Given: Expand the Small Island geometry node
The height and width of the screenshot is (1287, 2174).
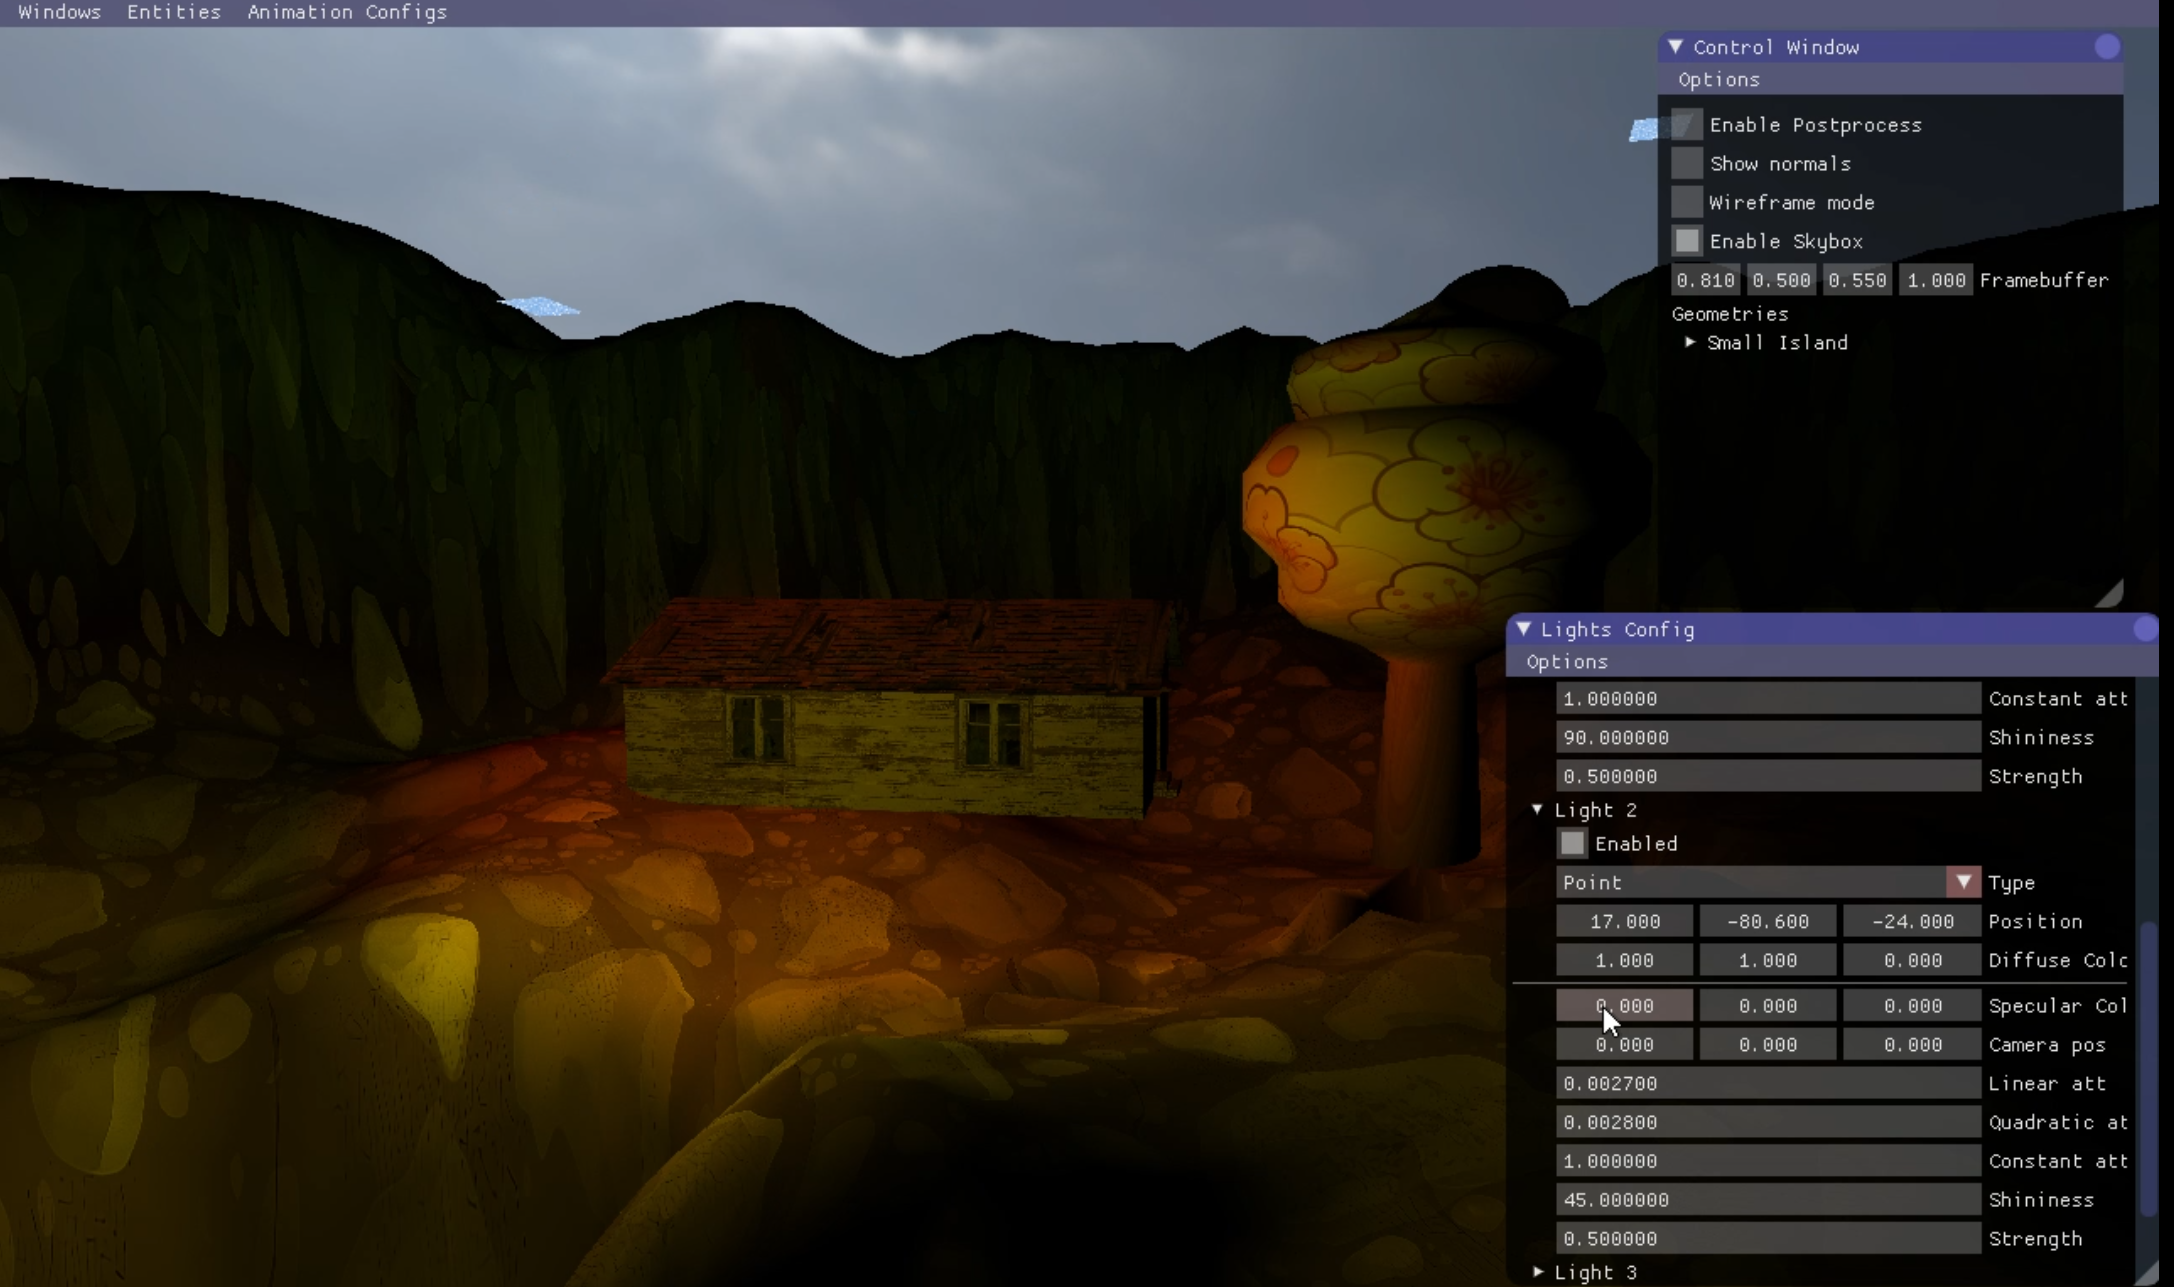Looking at the screenshot, I should [1690, 343].
